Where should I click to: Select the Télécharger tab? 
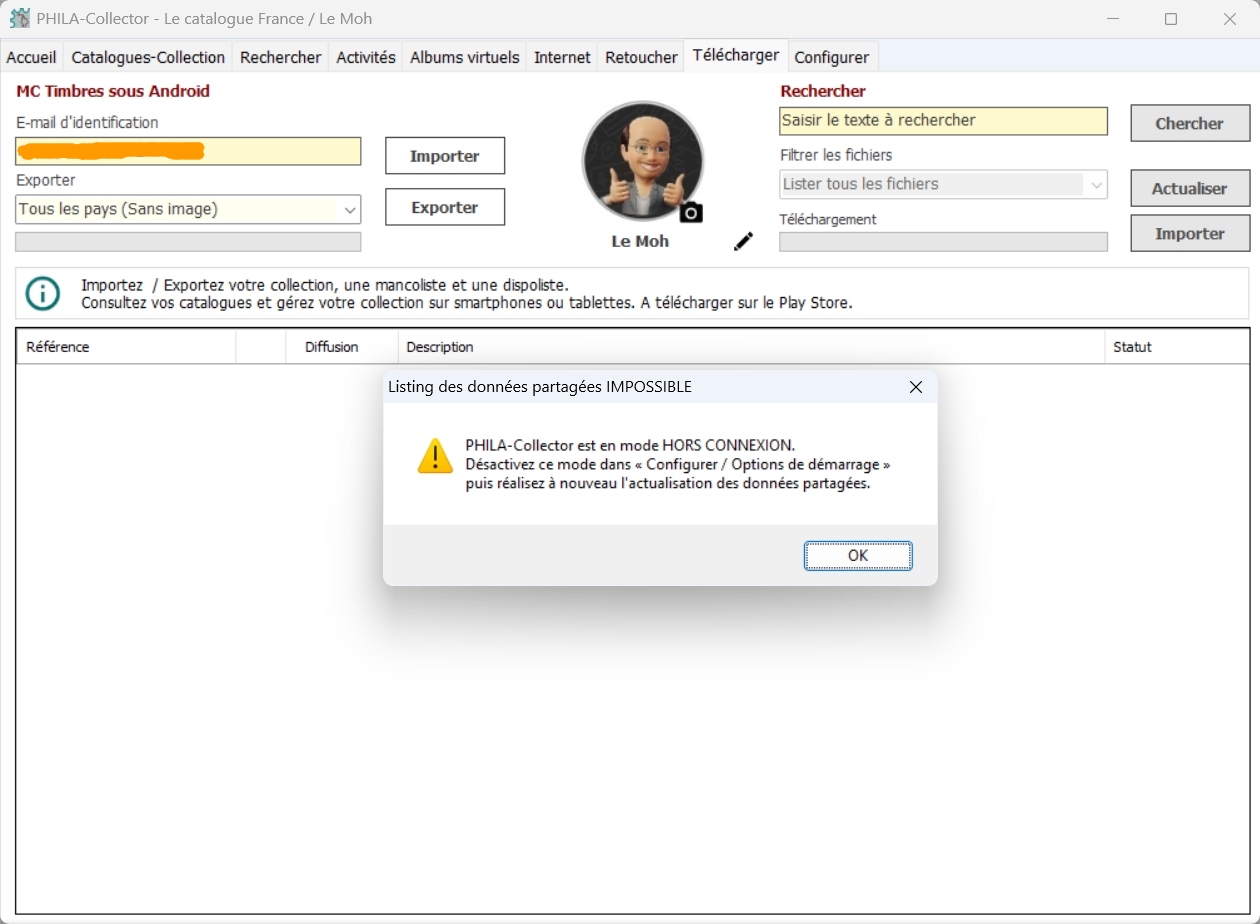point(736,55)
